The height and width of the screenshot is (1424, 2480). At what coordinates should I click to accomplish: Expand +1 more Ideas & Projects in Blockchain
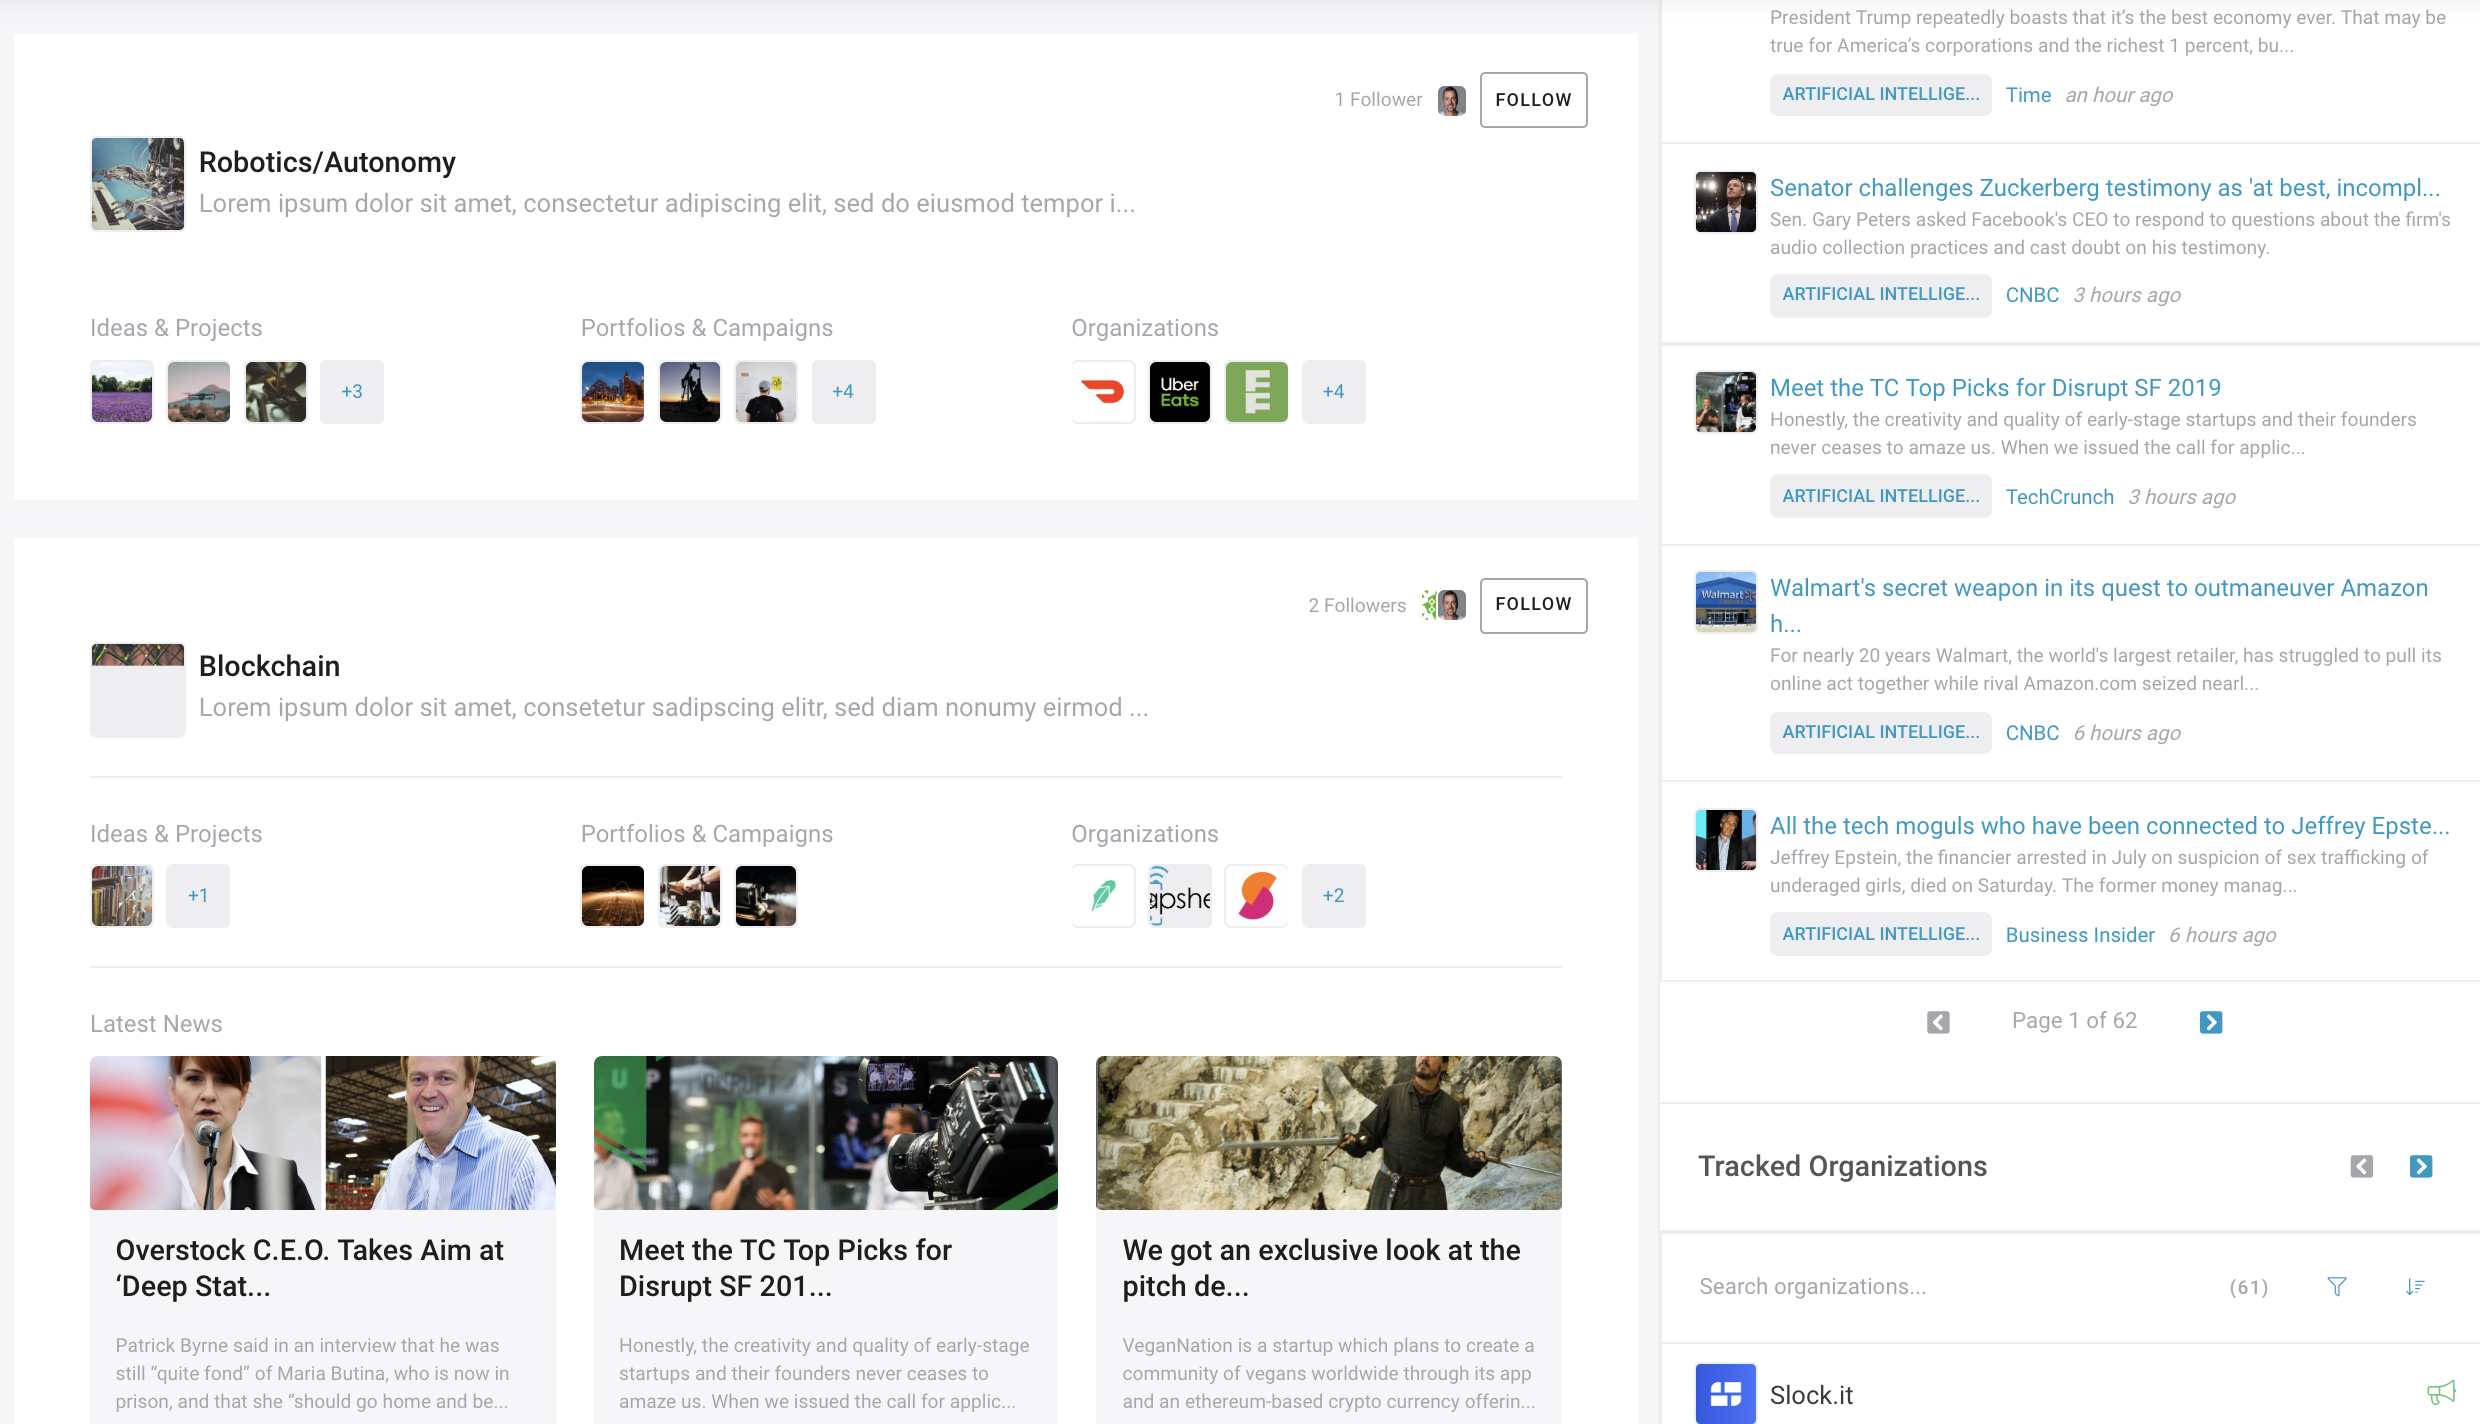coord(198,896)
